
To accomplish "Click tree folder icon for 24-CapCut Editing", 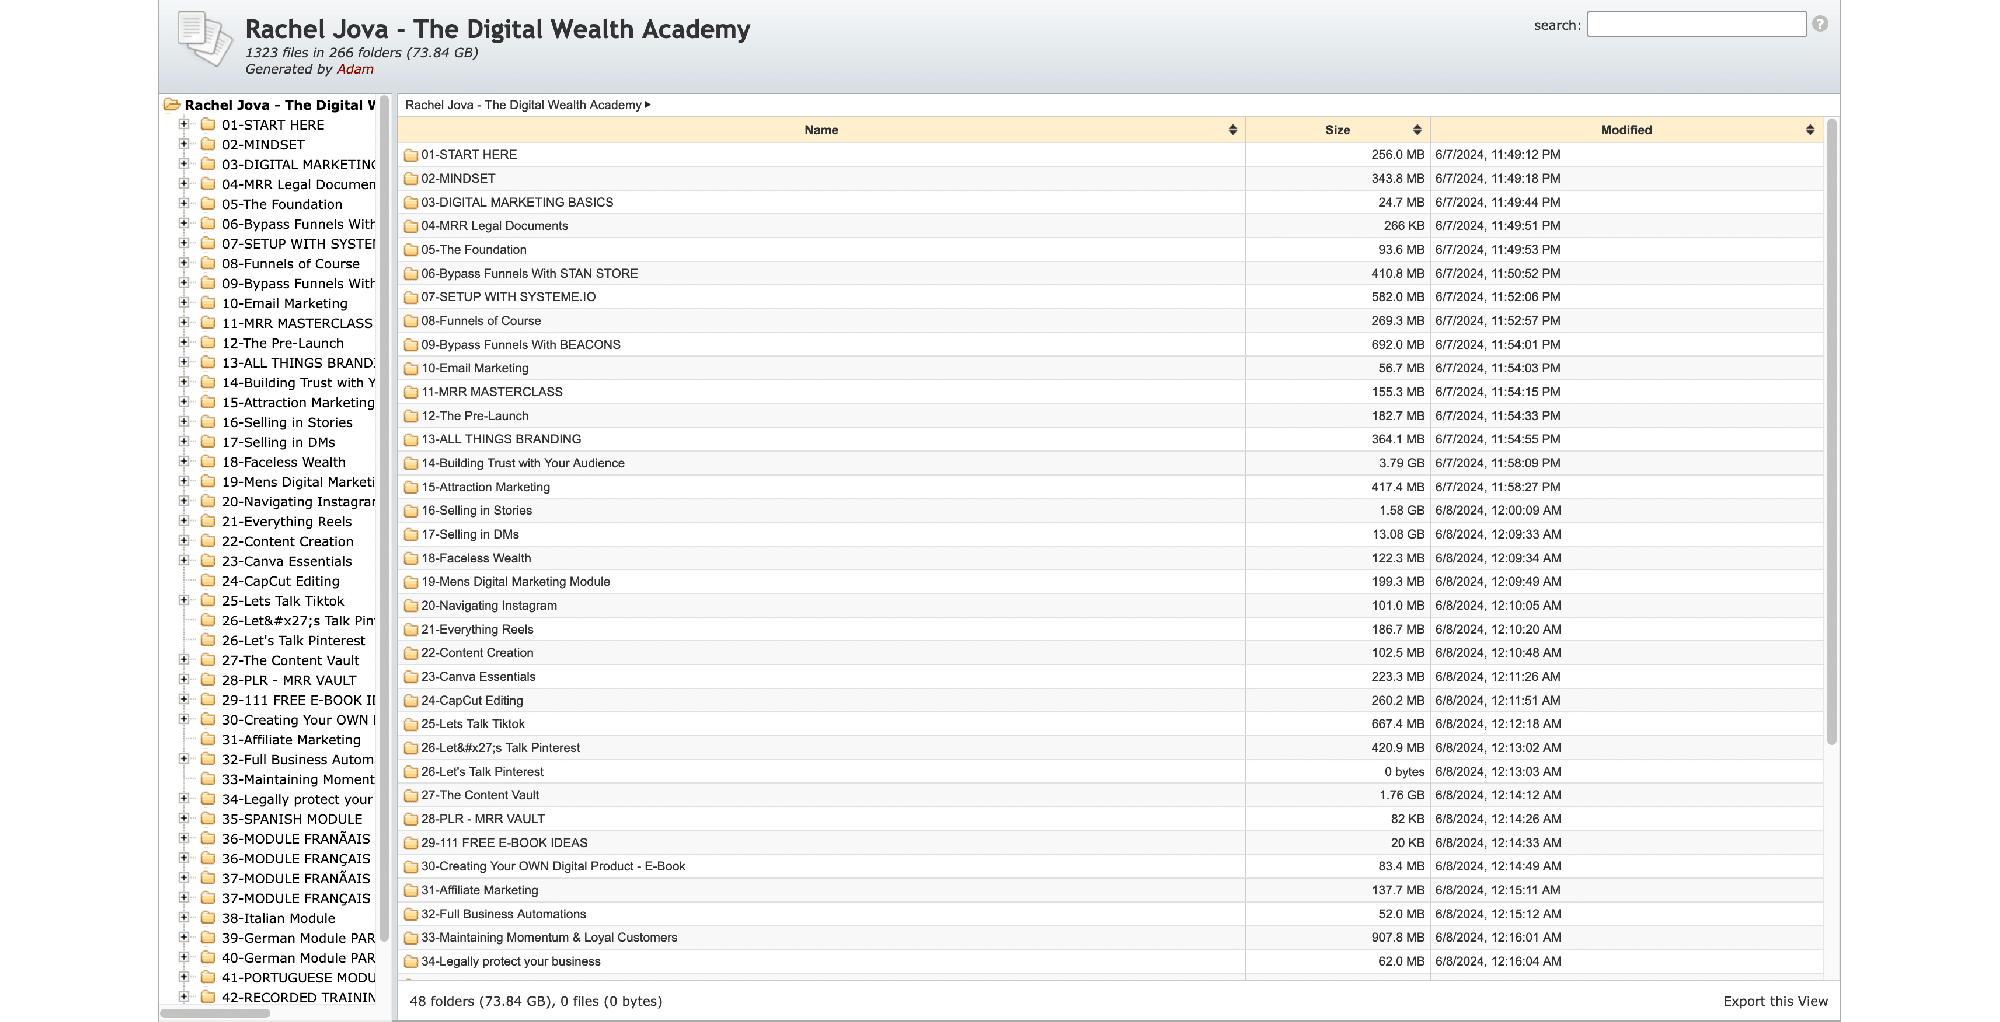I will click(208, 581).
